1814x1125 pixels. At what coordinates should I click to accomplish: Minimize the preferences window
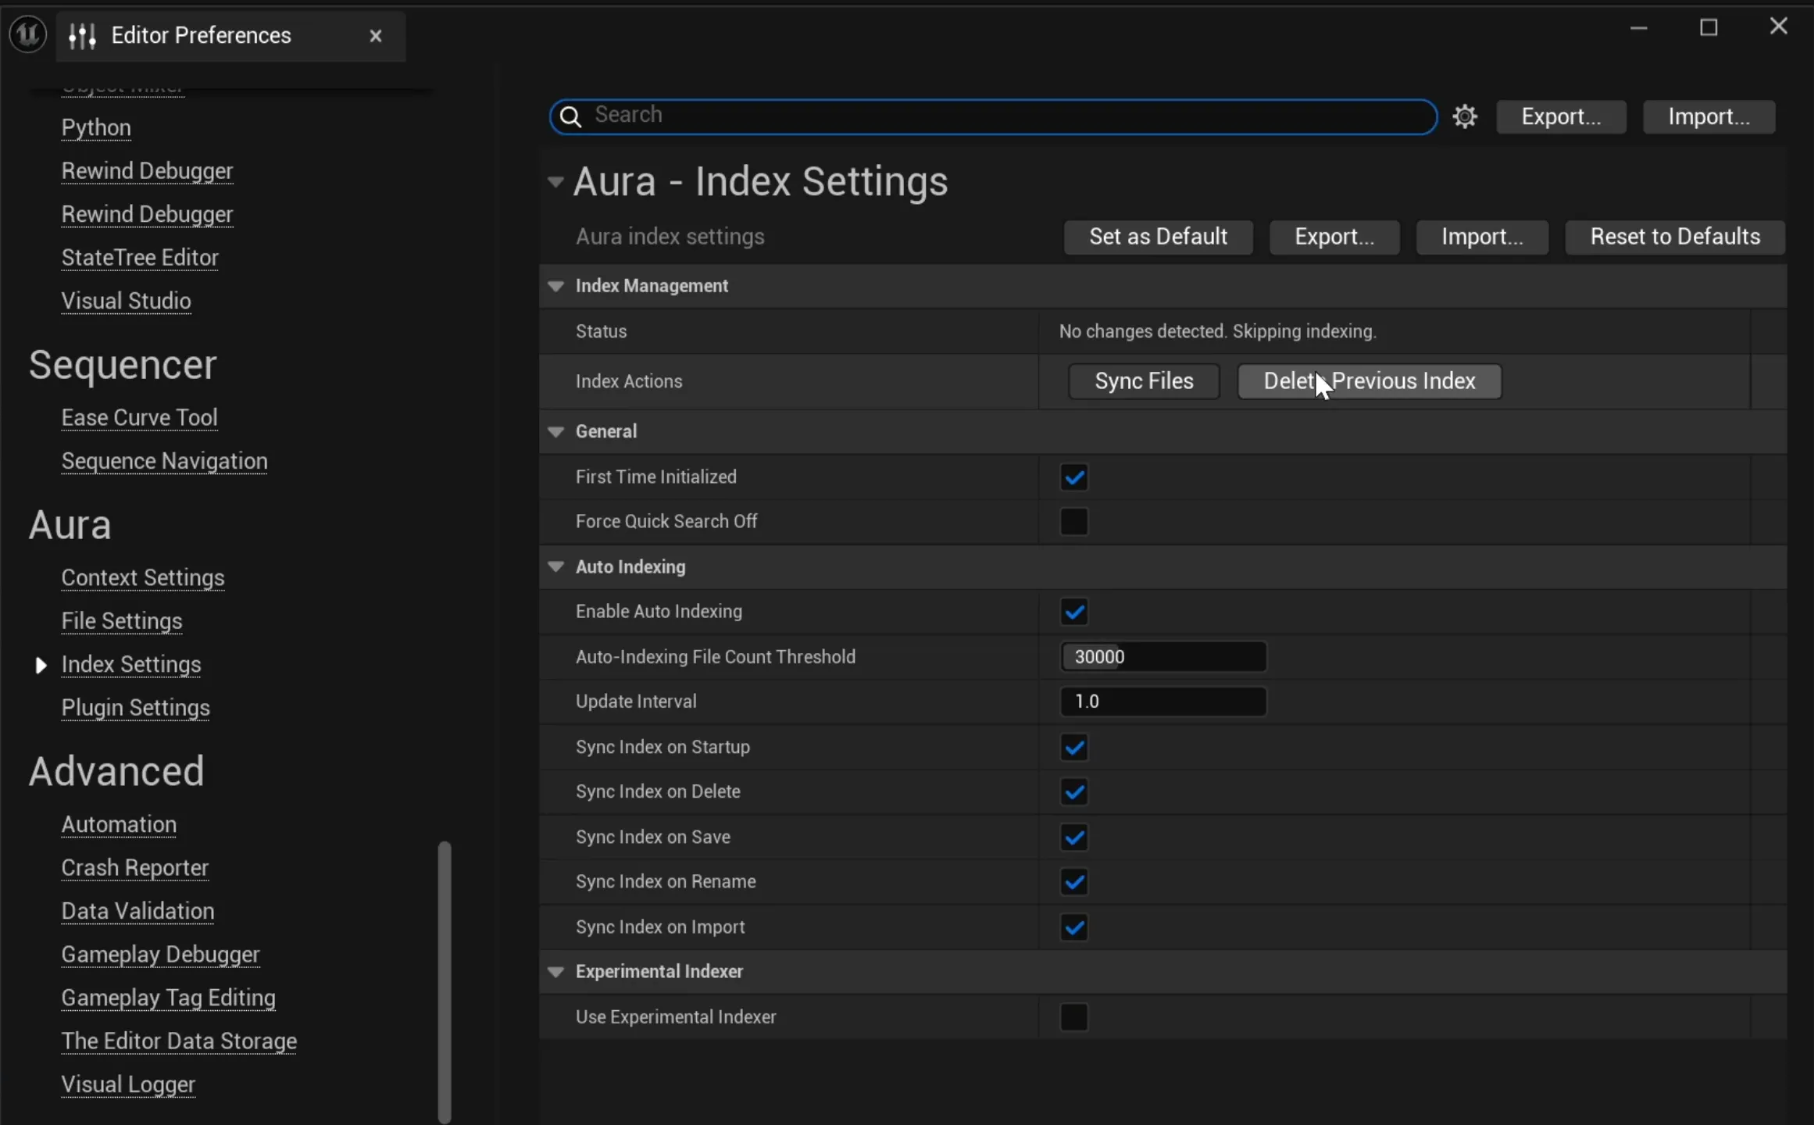tap(1638, 28)
